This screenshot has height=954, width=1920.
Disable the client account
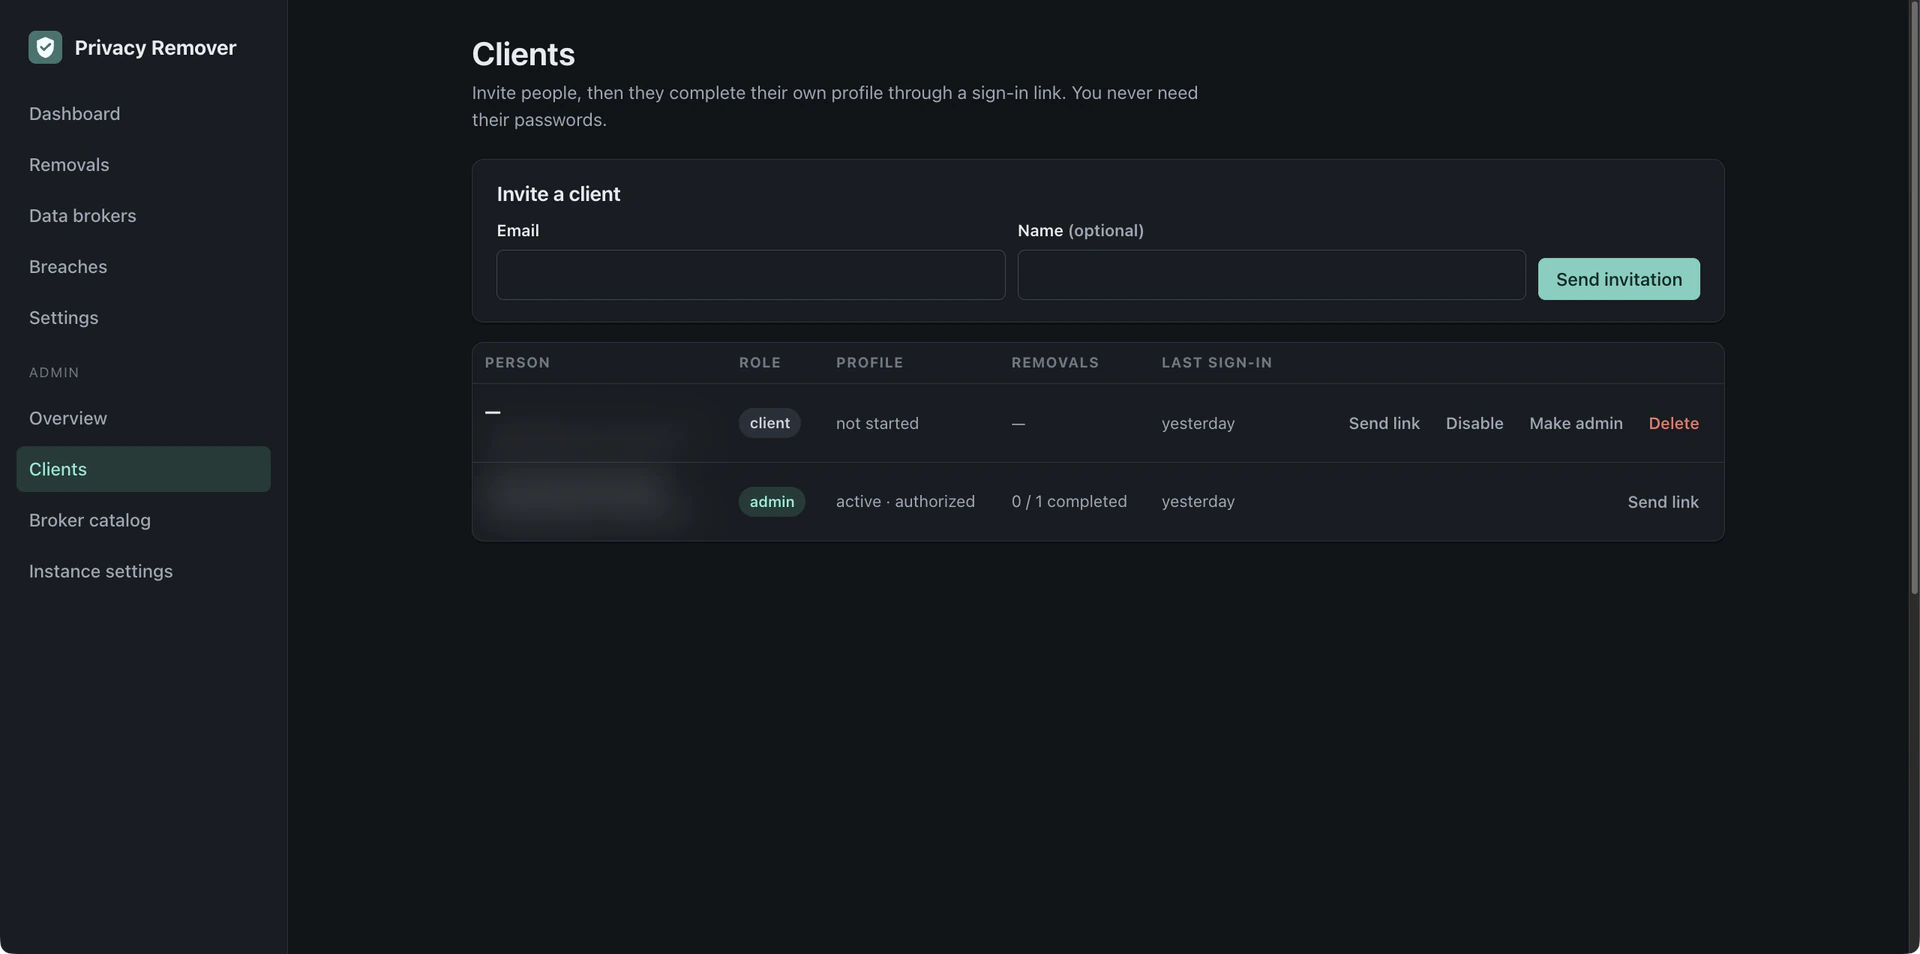pos(1474,423)
